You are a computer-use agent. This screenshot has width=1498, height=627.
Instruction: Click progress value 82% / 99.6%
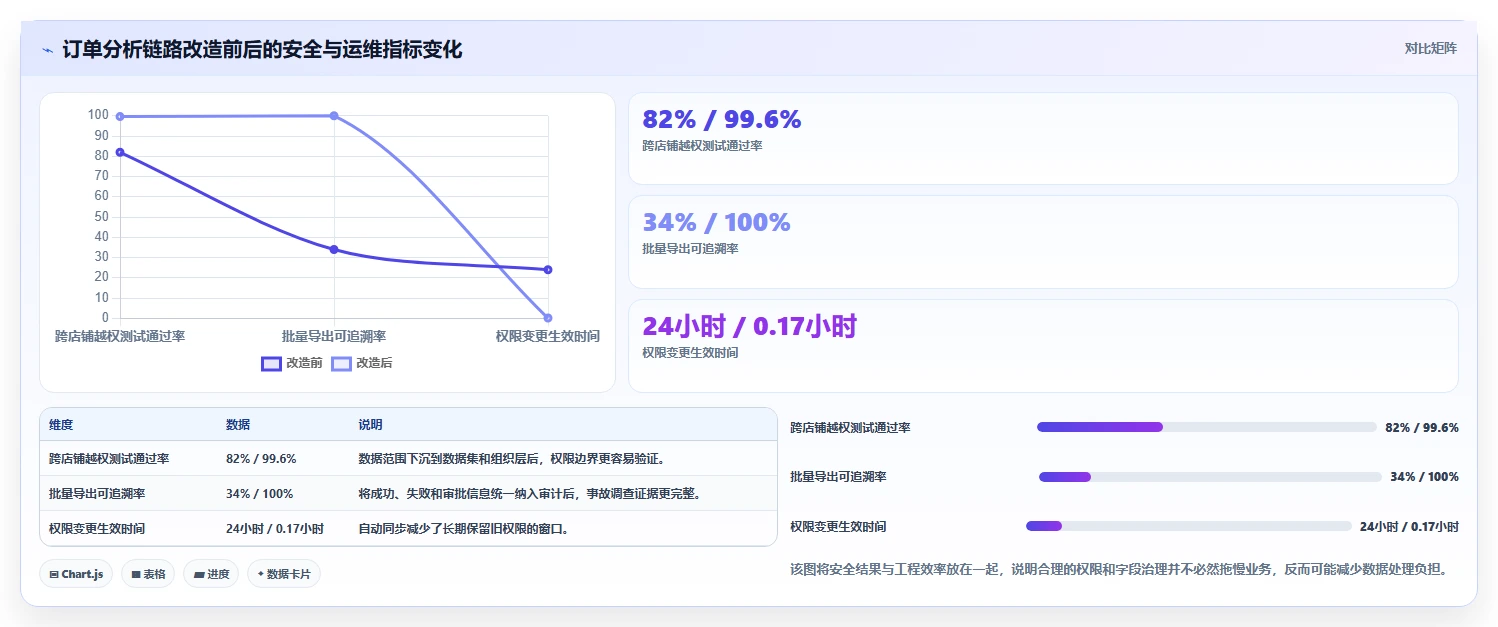click(x=1422, y=428)
